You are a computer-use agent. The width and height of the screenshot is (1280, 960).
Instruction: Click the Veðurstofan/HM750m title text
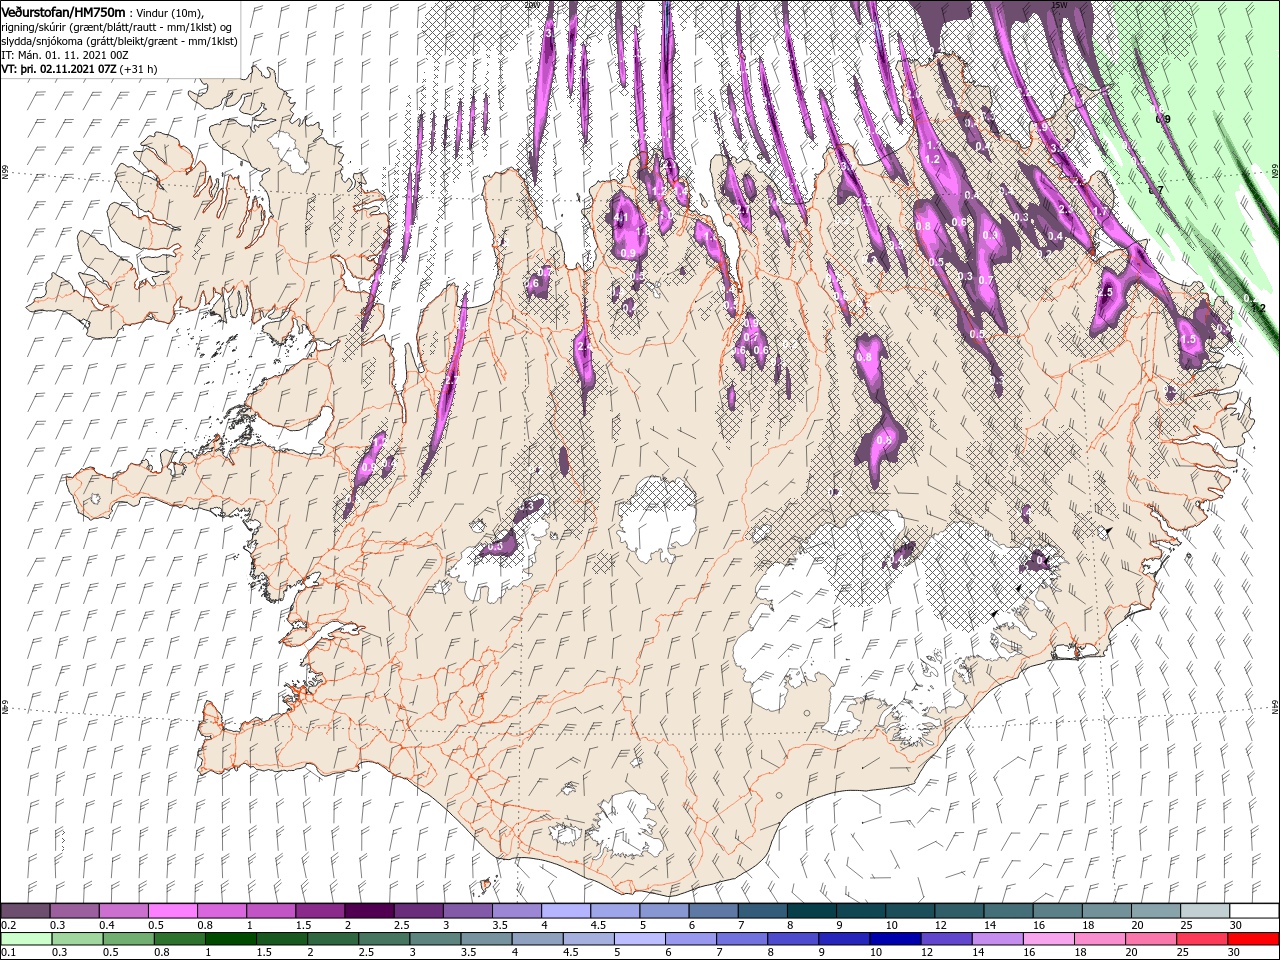point(63,11)
